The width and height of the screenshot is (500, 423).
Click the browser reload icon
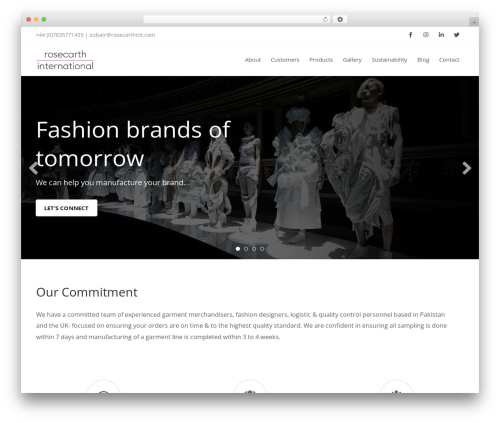click(x=325, y=19)
